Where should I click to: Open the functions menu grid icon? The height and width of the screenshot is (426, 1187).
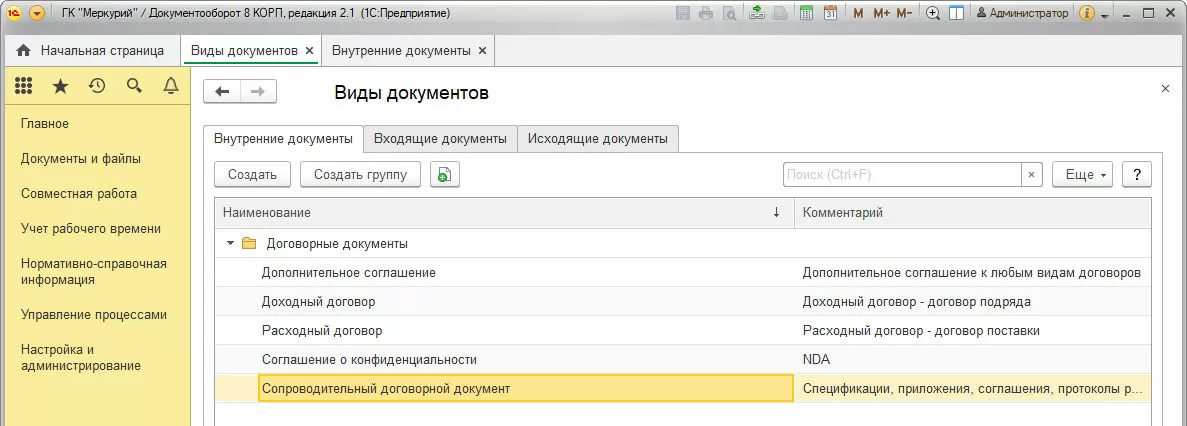pyautogui.click(x=24, y=87)
